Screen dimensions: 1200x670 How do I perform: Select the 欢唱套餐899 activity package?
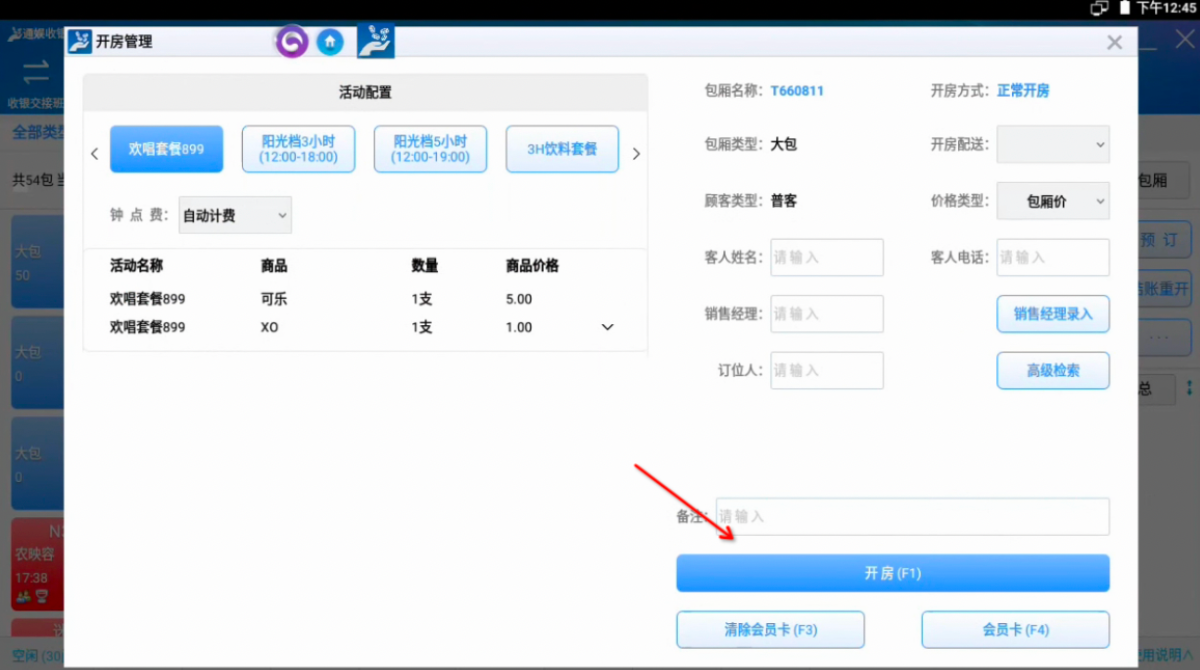(x=166, y=148)
